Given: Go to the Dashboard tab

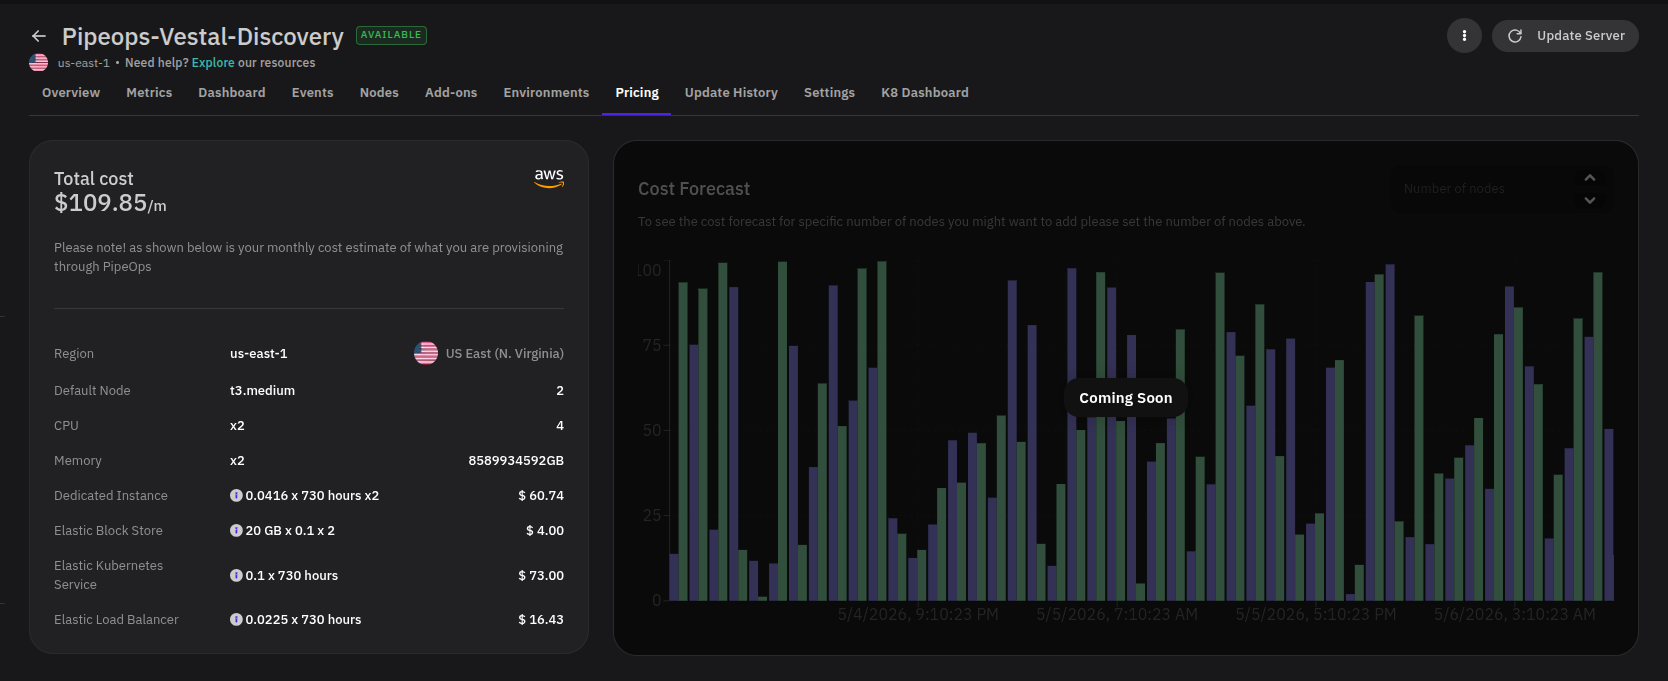Looking at the screenshot, I should click(x=232, y=92).
